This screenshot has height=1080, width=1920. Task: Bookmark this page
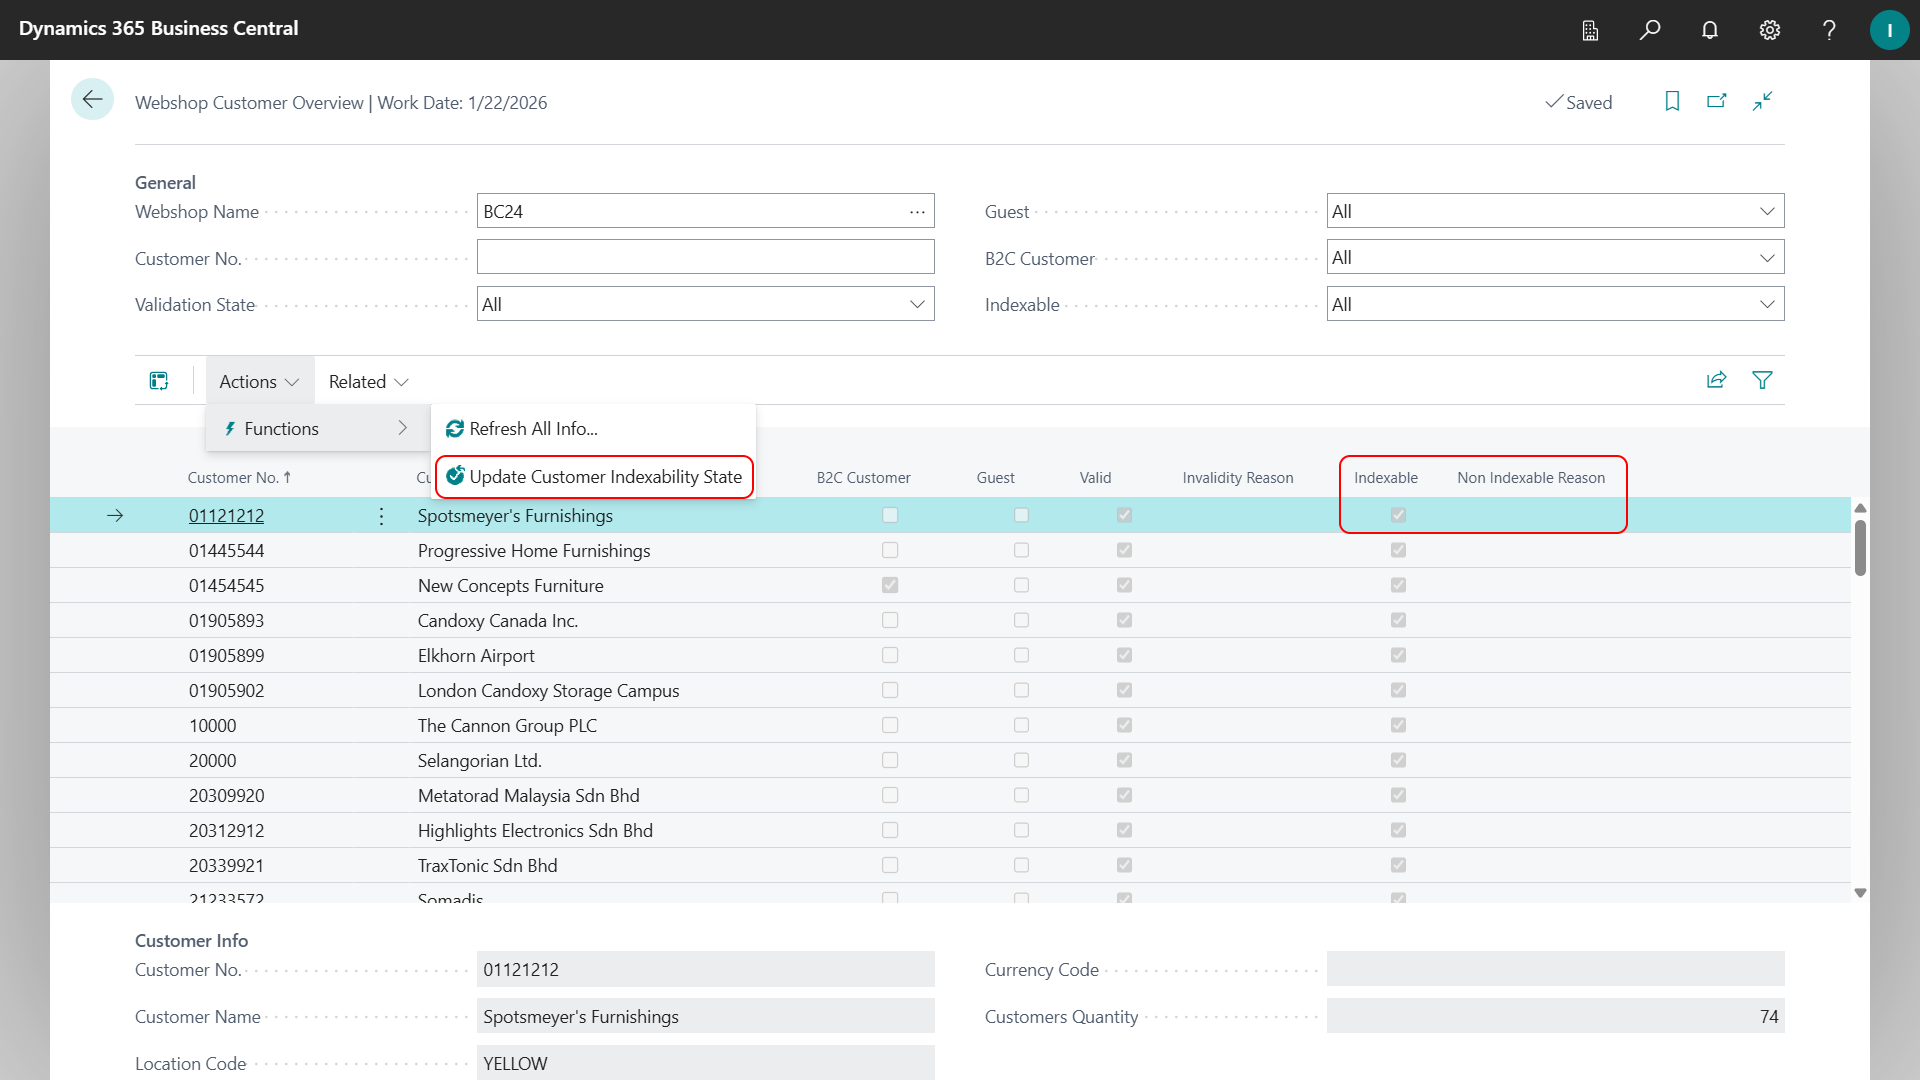click(x=1672, y=101)
